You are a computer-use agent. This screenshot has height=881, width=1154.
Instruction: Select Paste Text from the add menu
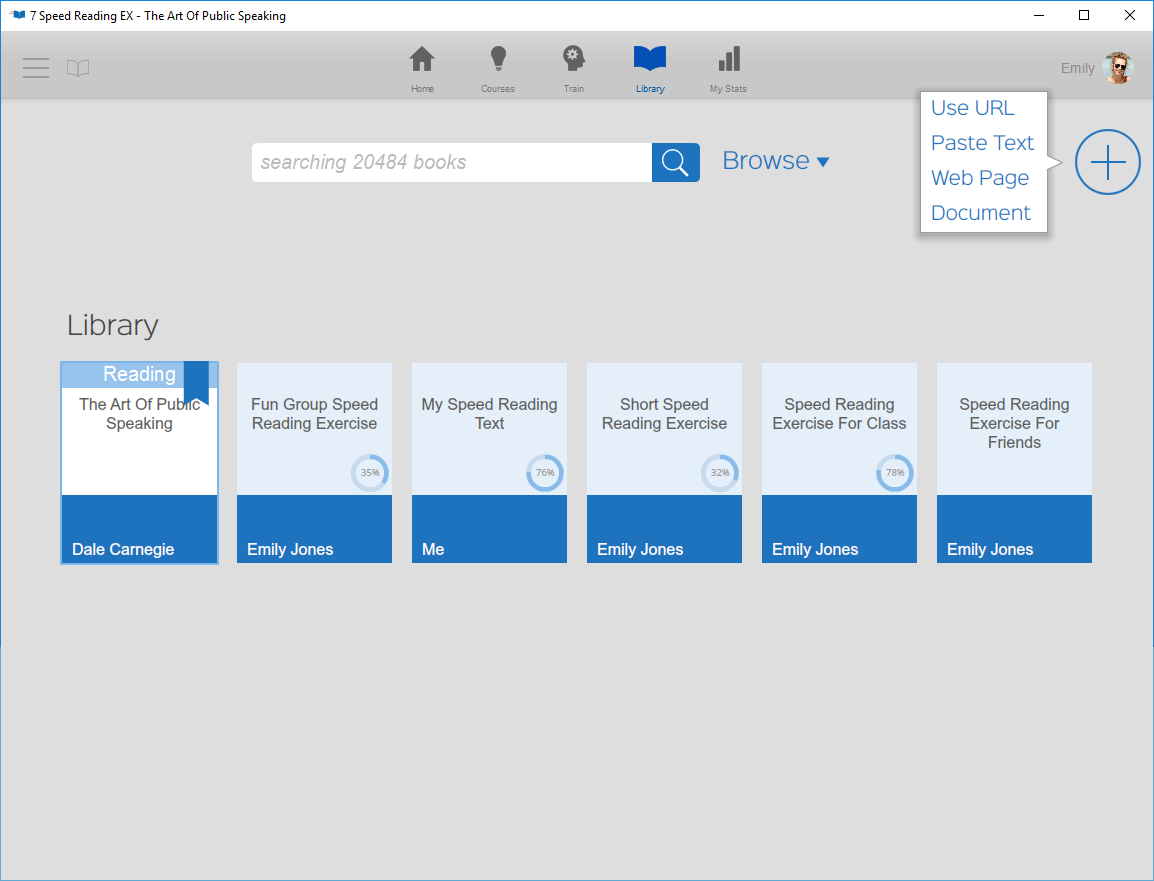click(982, 142)
